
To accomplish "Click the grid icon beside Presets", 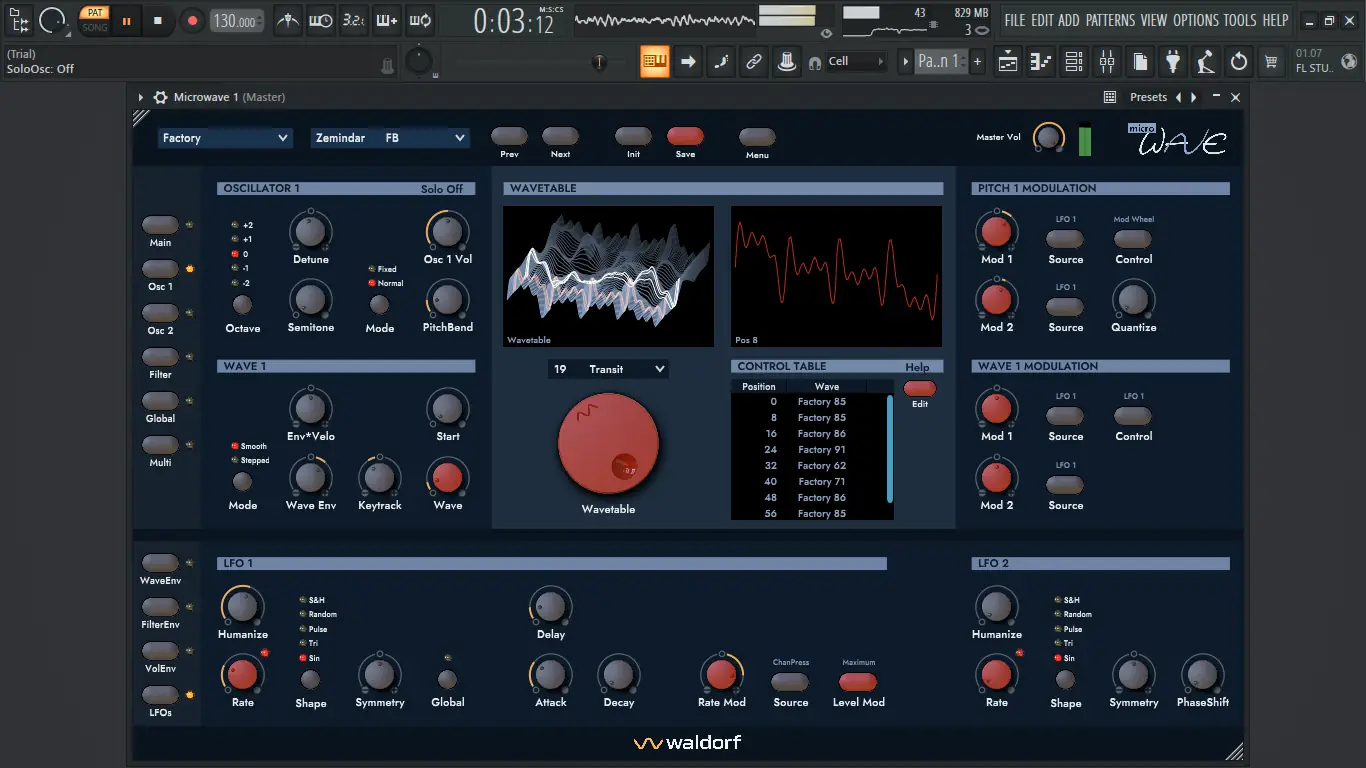I will [x=1110, y=97].
